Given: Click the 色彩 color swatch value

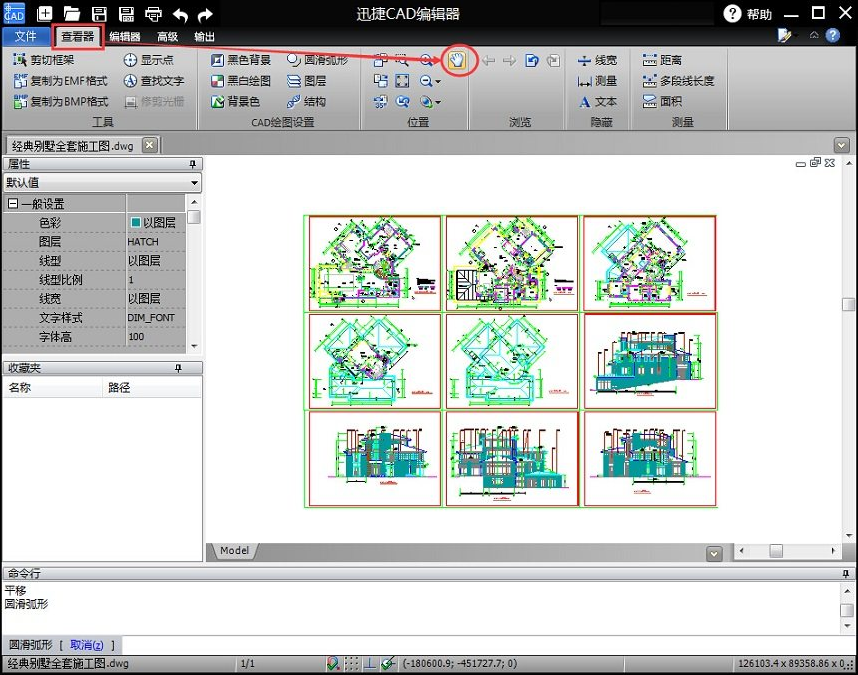Looking at the screenshot, I should (x=136, y=223).
